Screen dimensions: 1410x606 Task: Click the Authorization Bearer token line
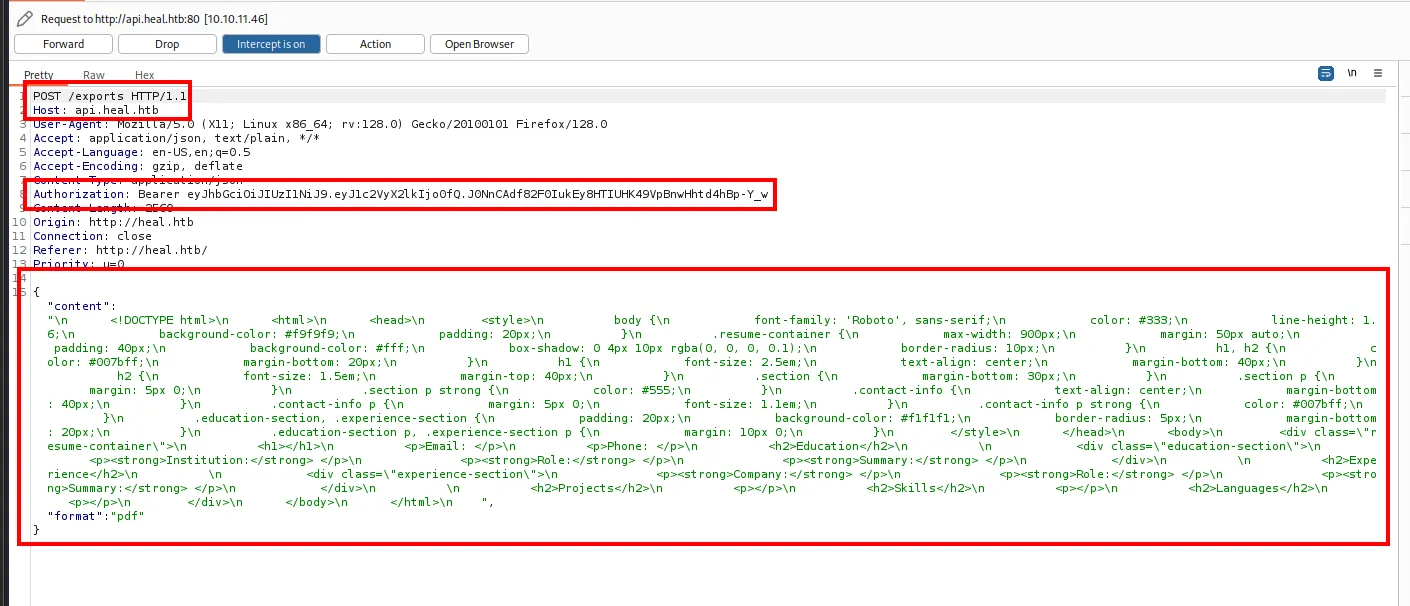(x=401, y=194)
